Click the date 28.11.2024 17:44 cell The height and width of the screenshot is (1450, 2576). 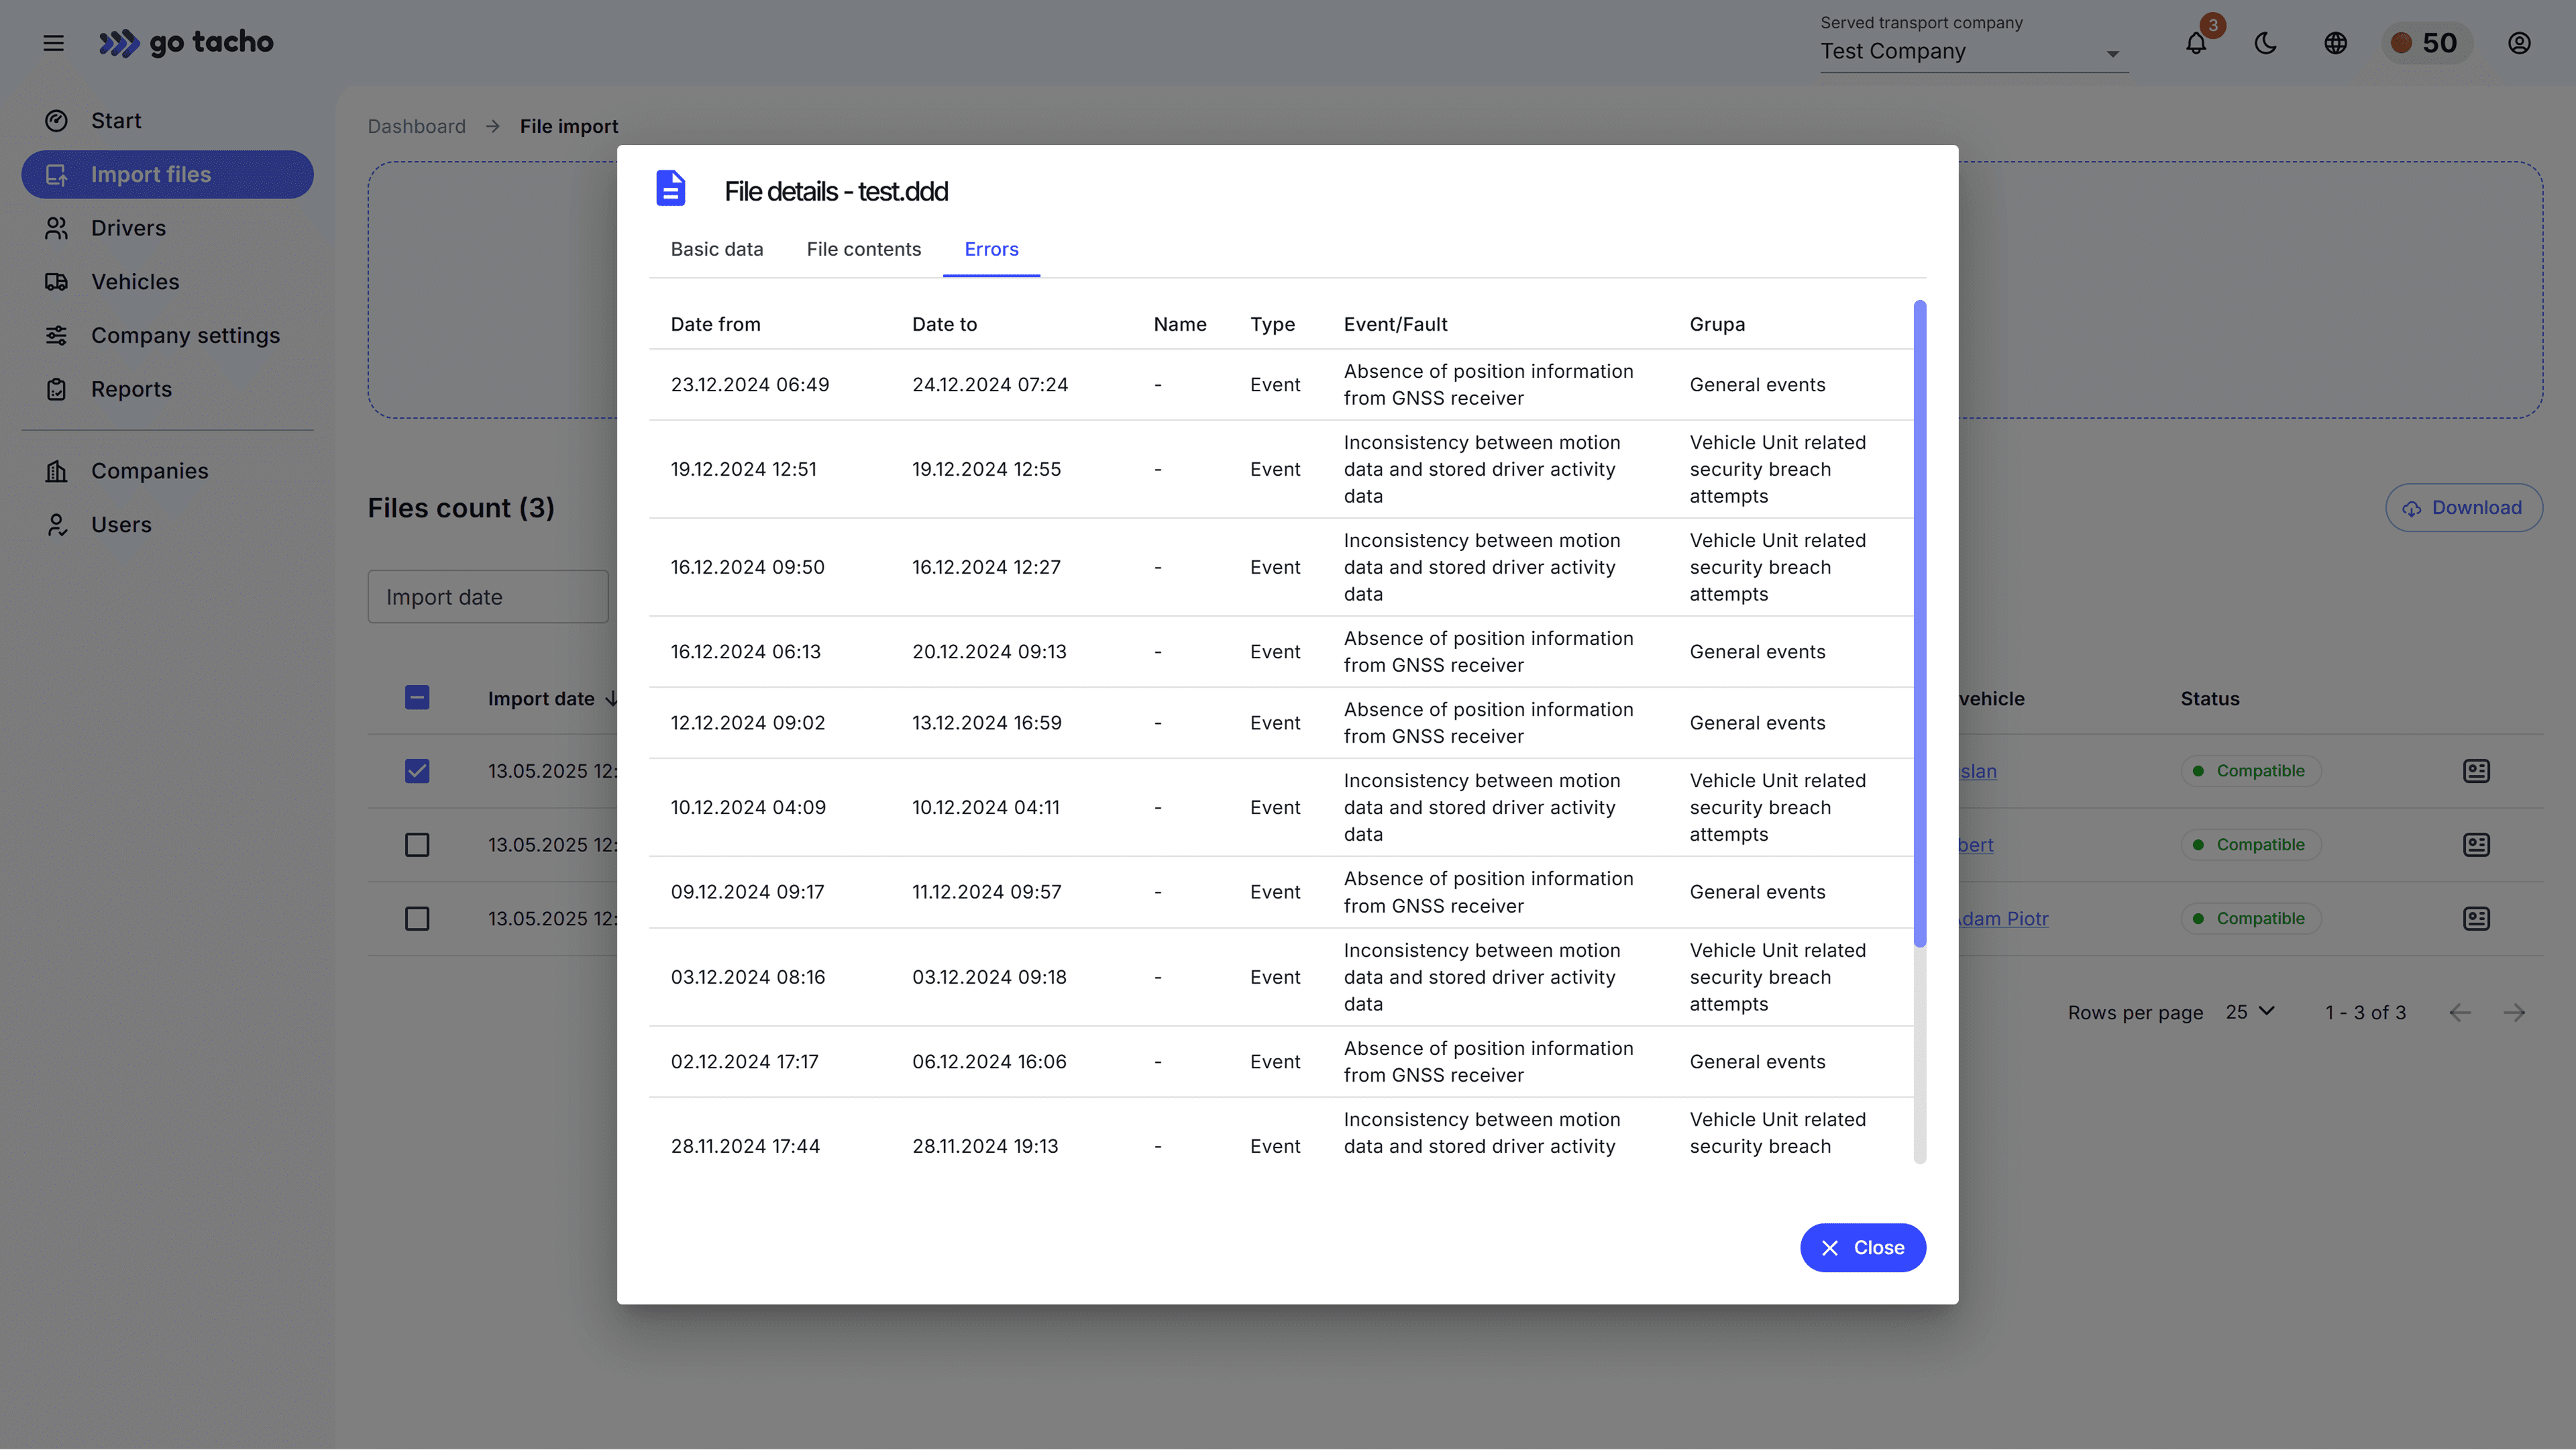pos(745,1147)
